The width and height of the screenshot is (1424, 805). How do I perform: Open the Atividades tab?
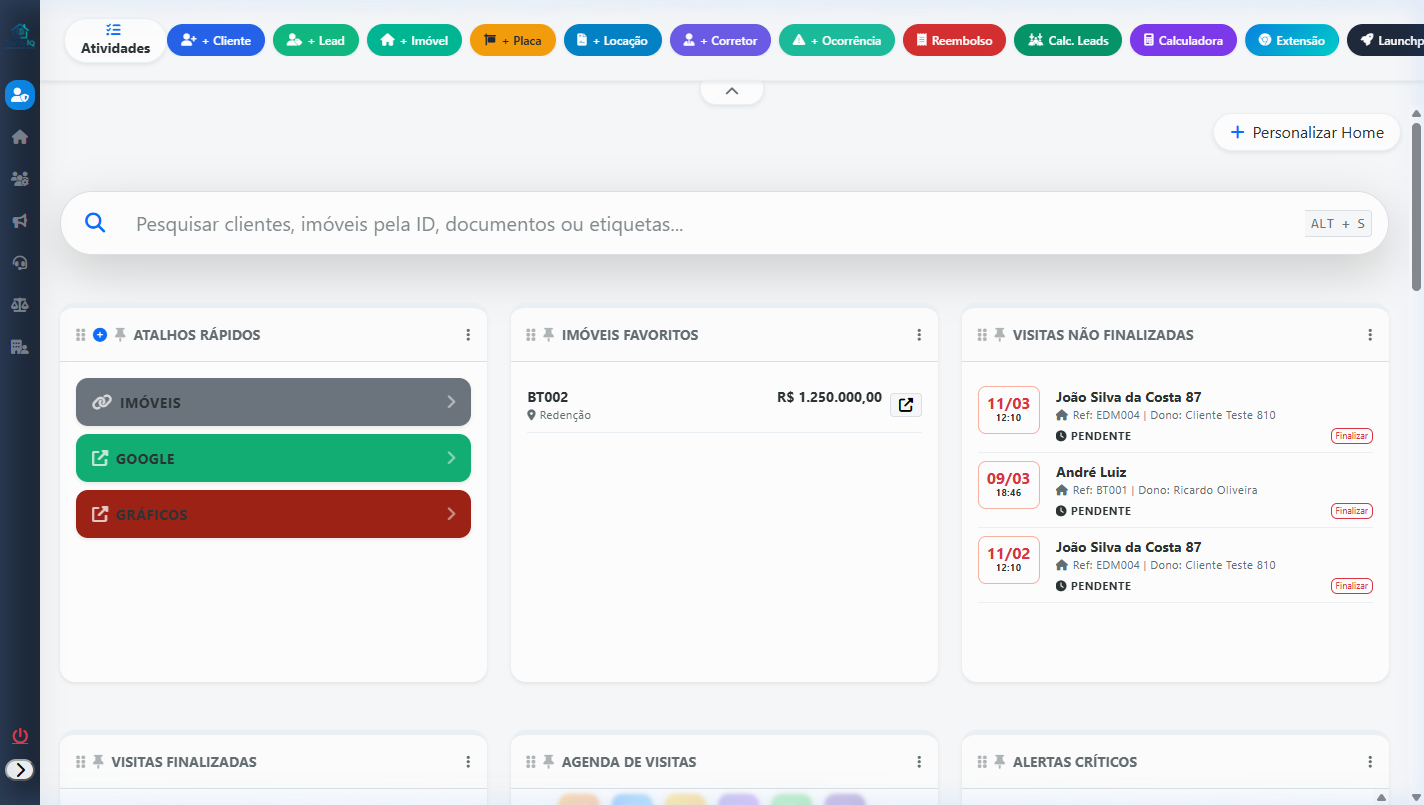[x=116, y=40]
